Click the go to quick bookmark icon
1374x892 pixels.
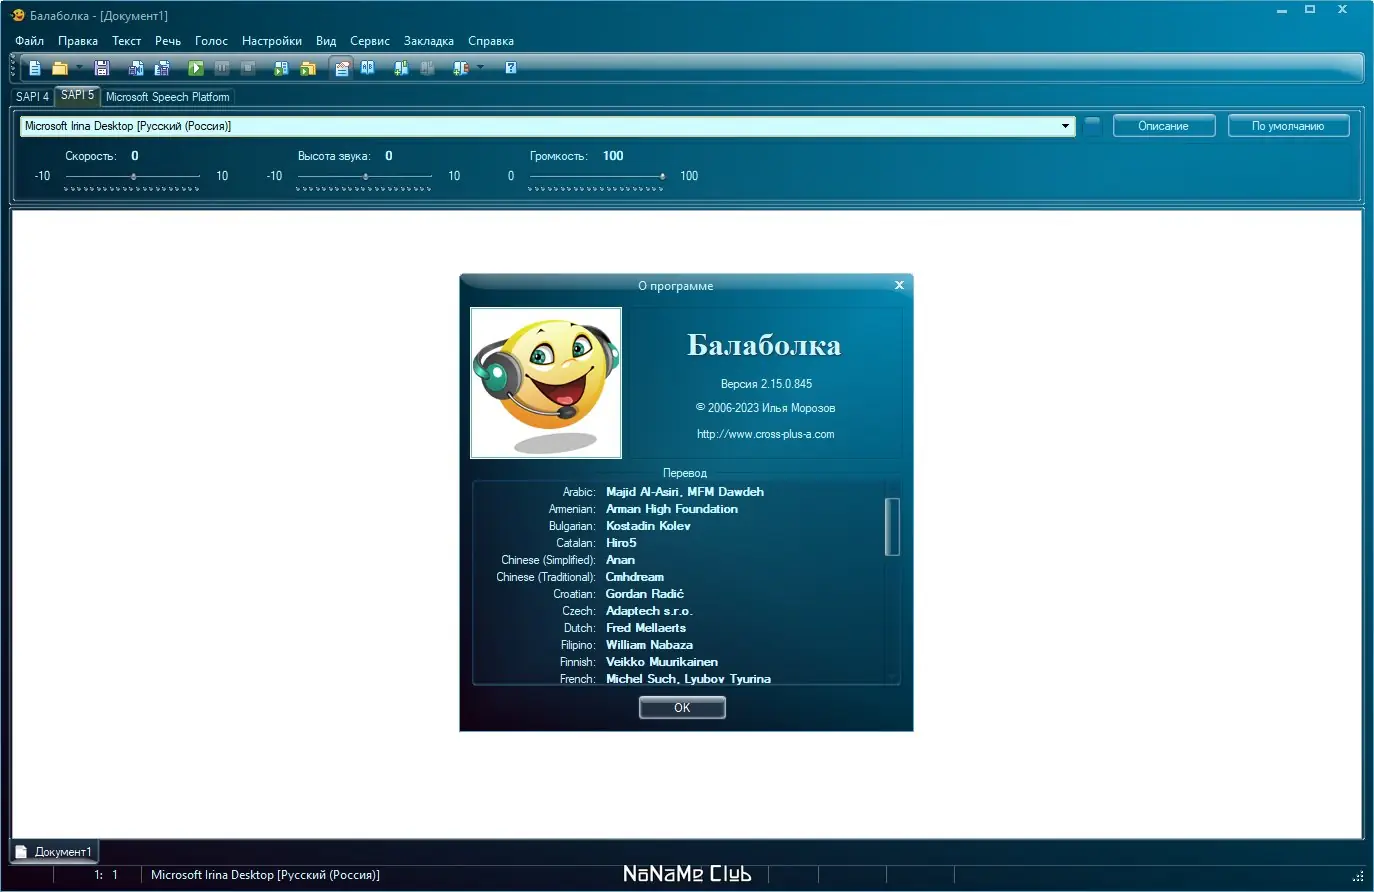428,68
